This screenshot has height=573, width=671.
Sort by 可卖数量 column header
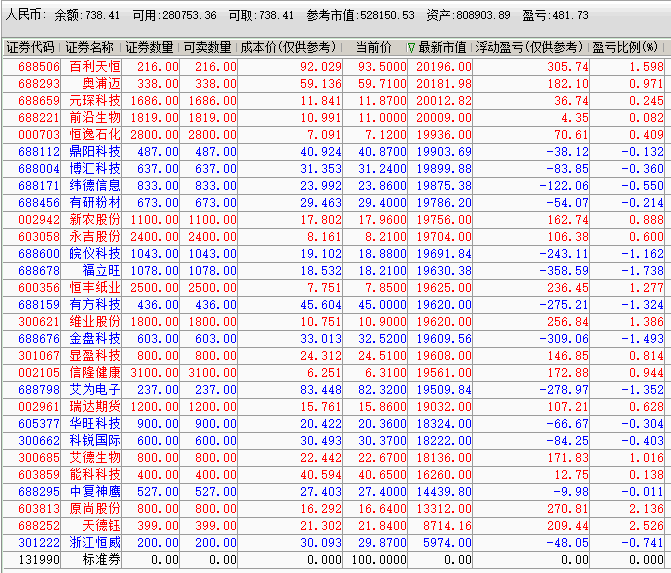tap(208, 47)
